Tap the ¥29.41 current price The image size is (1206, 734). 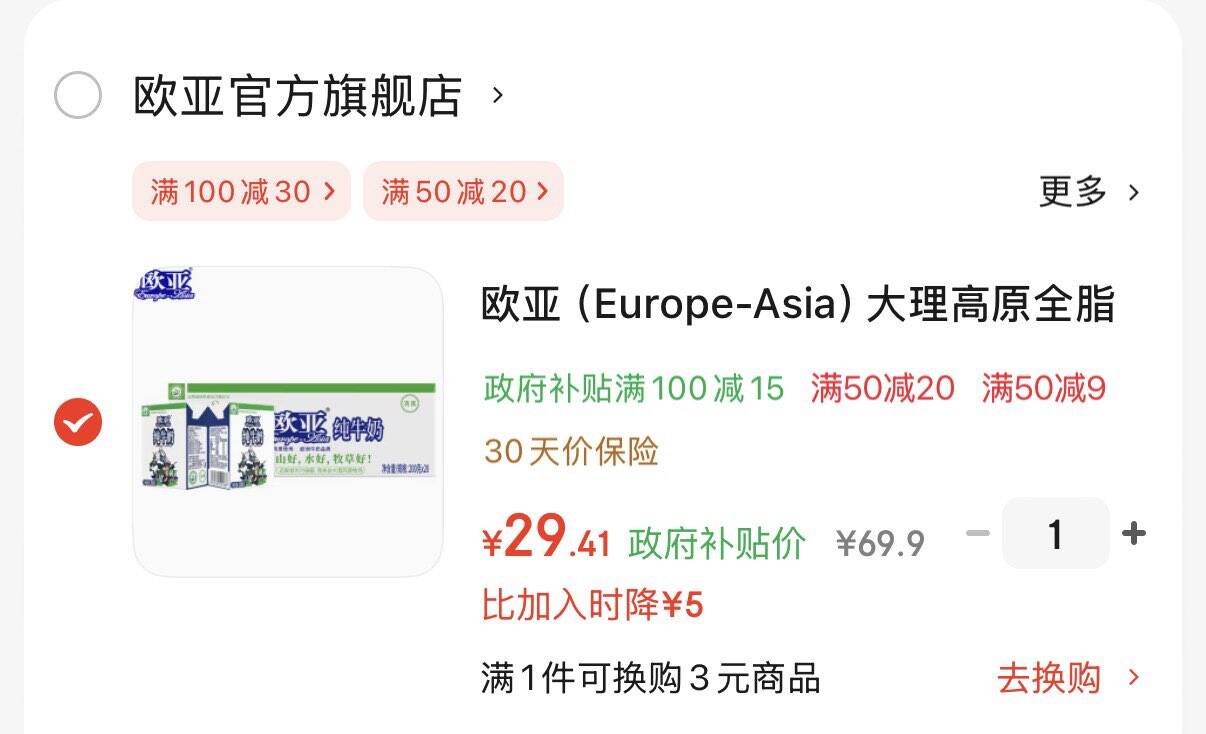[x=547, y=539]
